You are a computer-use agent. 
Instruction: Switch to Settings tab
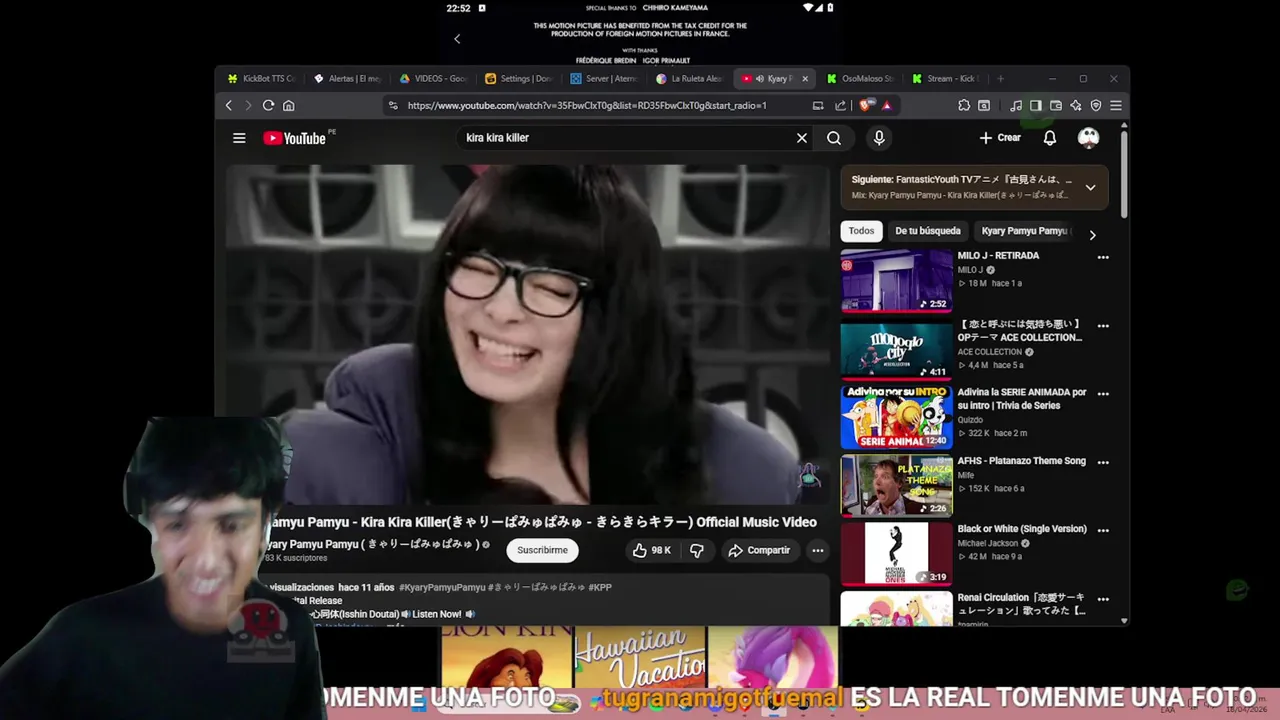pos(518,78)
